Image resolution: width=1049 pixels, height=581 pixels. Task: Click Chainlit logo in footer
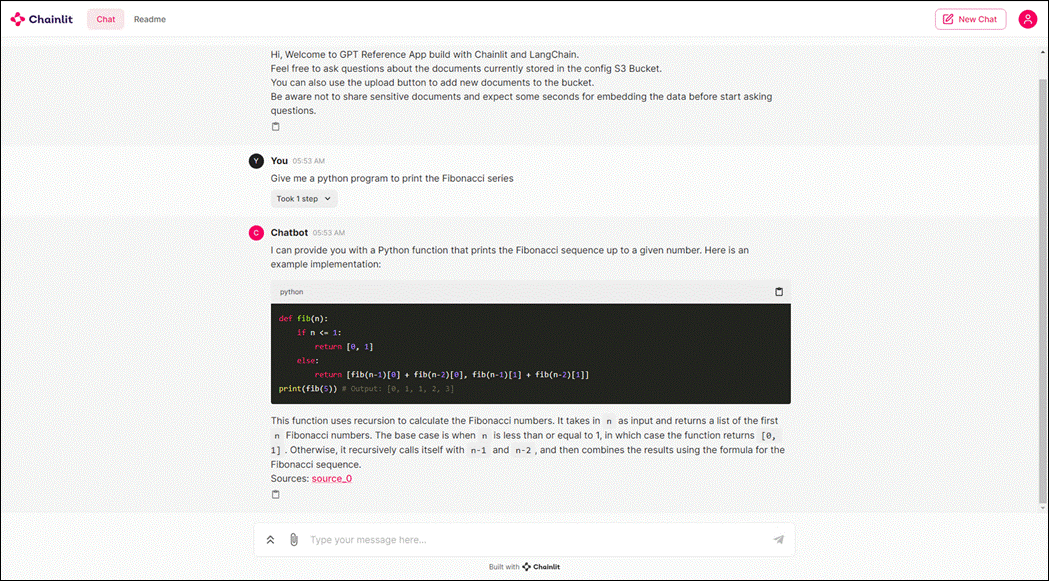541,567
